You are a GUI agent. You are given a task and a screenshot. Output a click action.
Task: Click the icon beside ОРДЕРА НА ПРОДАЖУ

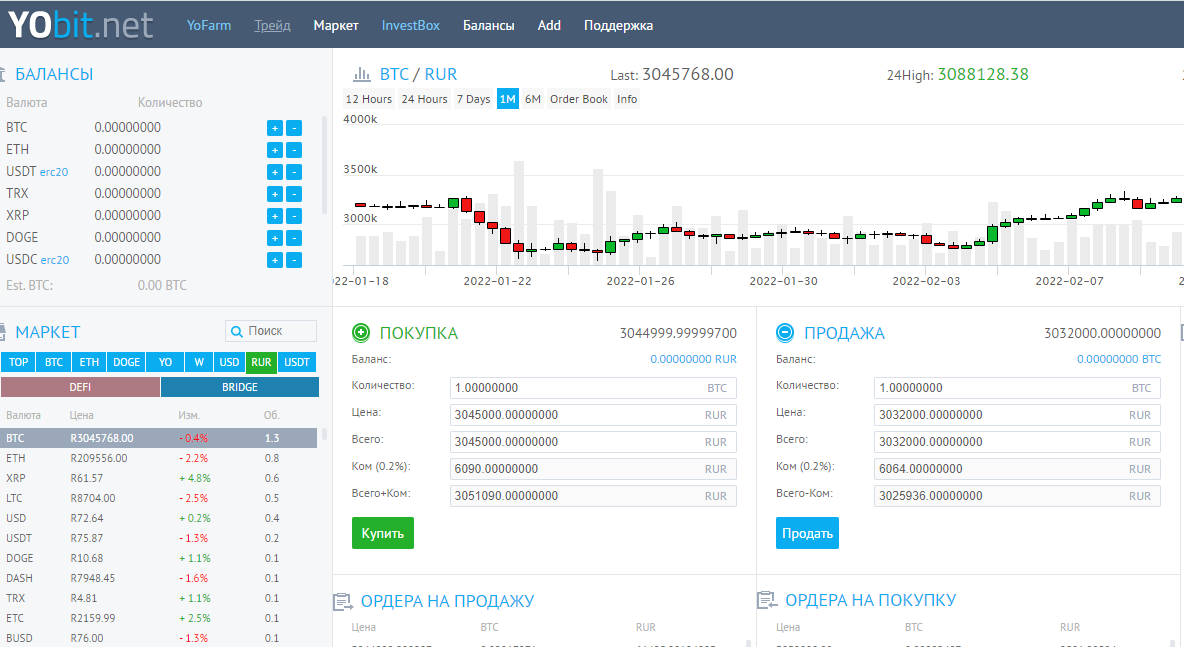343,601
